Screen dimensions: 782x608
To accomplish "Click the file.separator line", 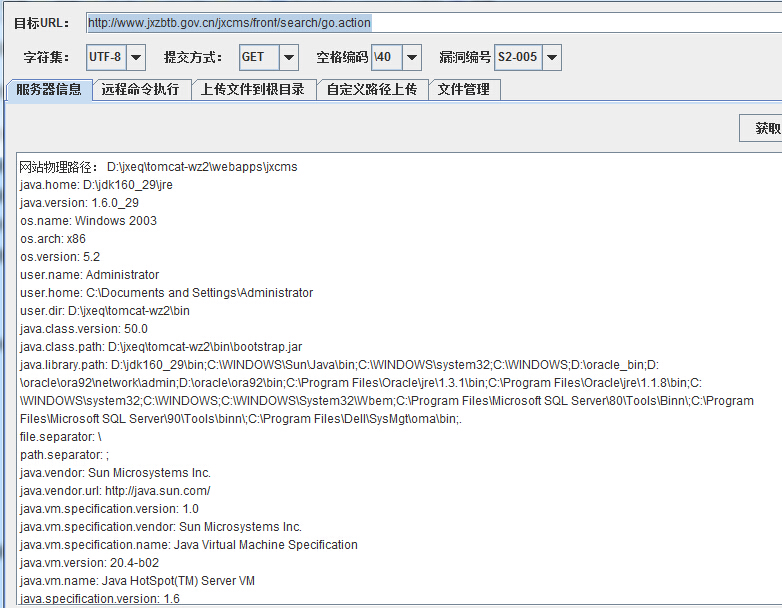I will [x=60, y=437].
